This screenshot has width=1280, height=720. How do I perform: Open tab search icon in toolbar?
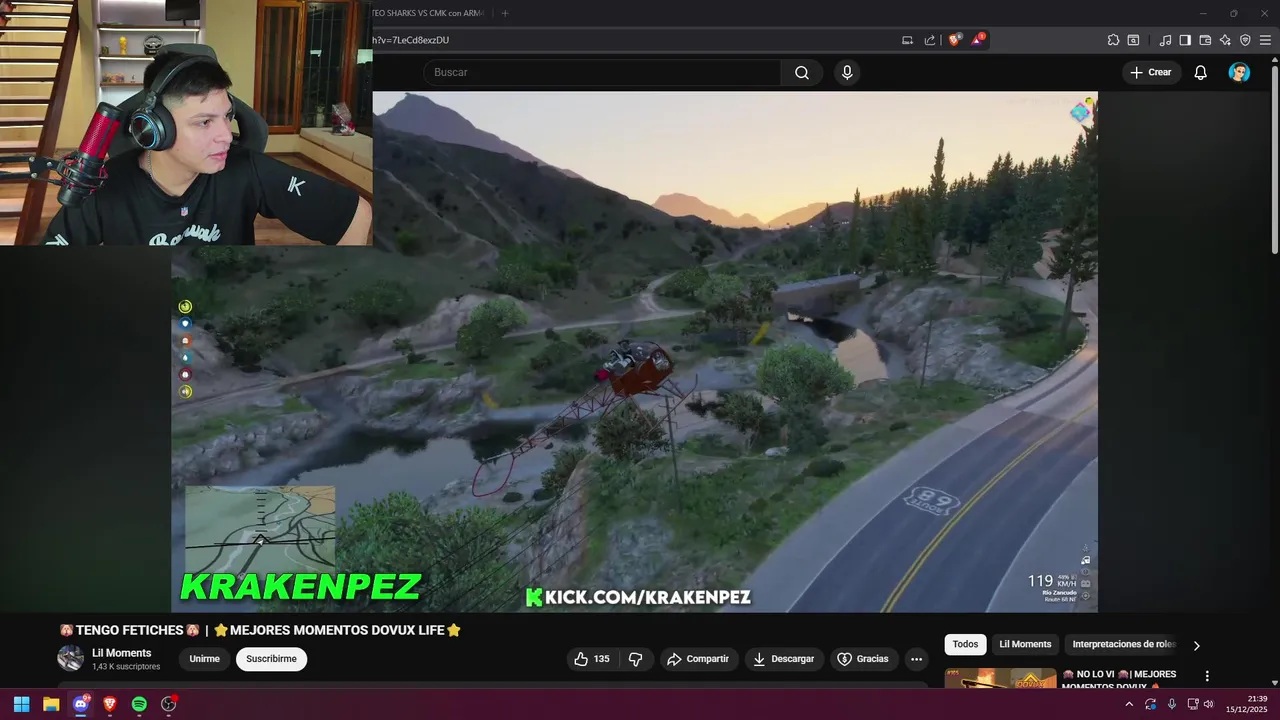tap(1133, 40)
